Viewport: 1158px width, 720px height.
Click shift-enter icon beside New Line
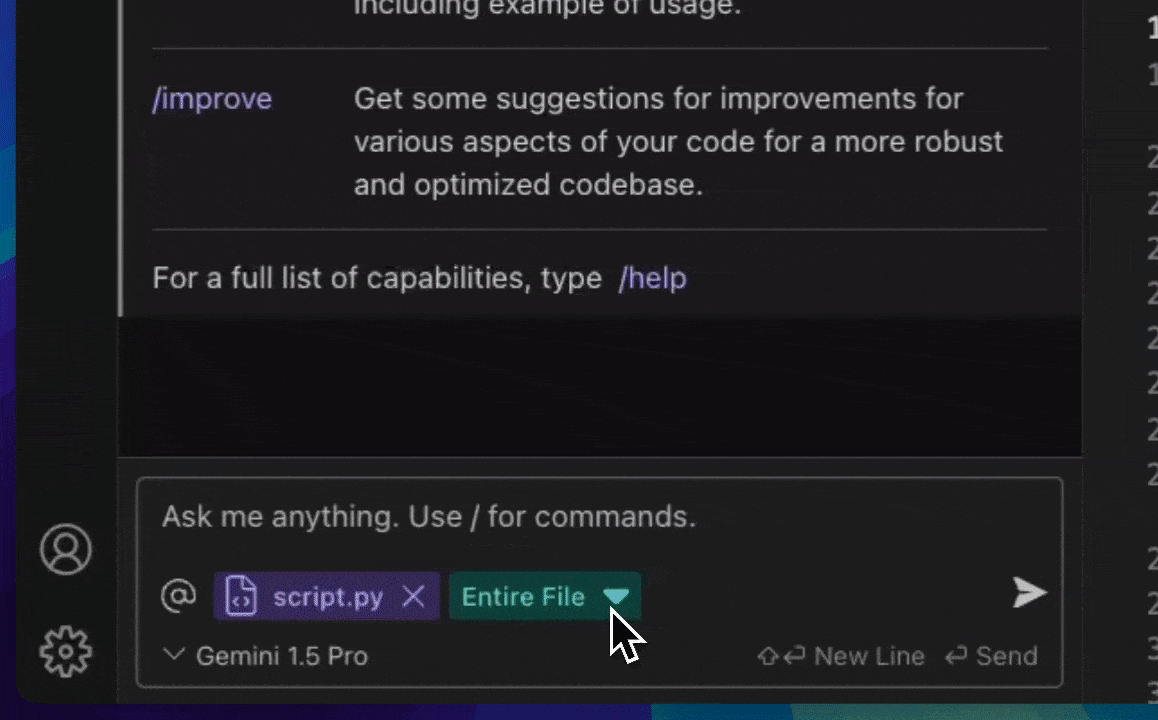781,656
